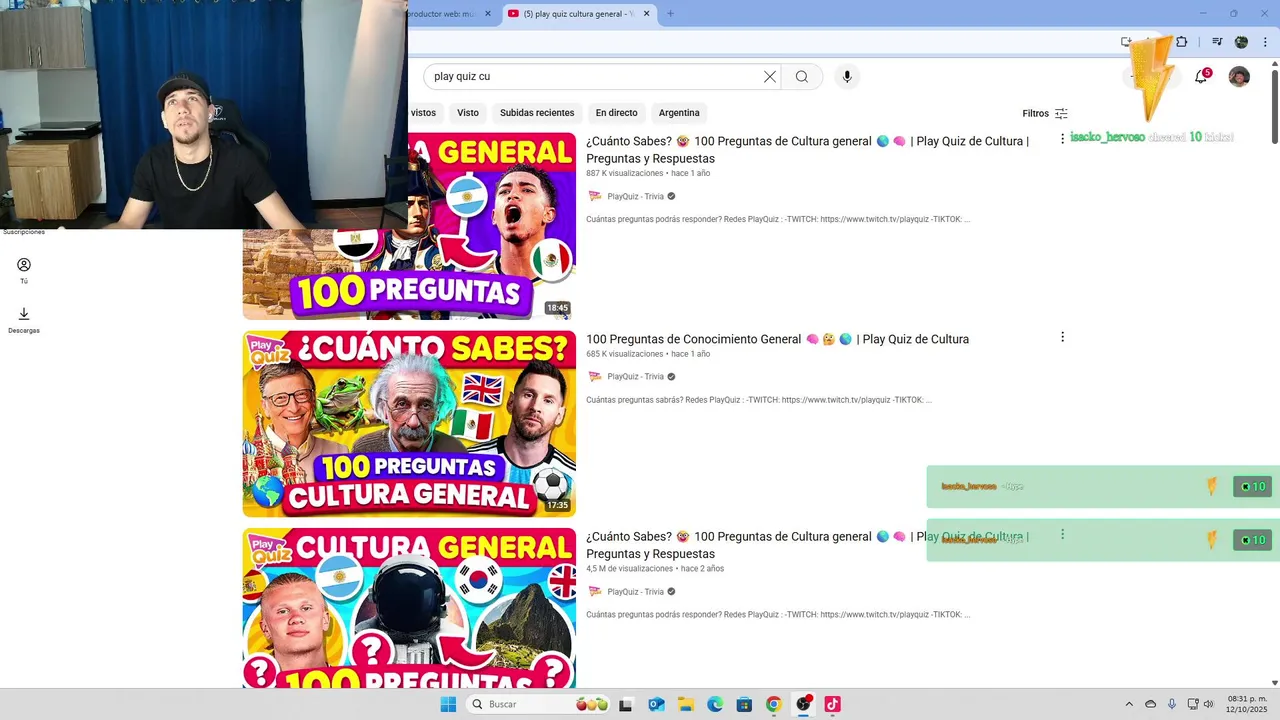Start voice search with microphone icon
This screenshot has height=720, width=1280.
point(847,77)
